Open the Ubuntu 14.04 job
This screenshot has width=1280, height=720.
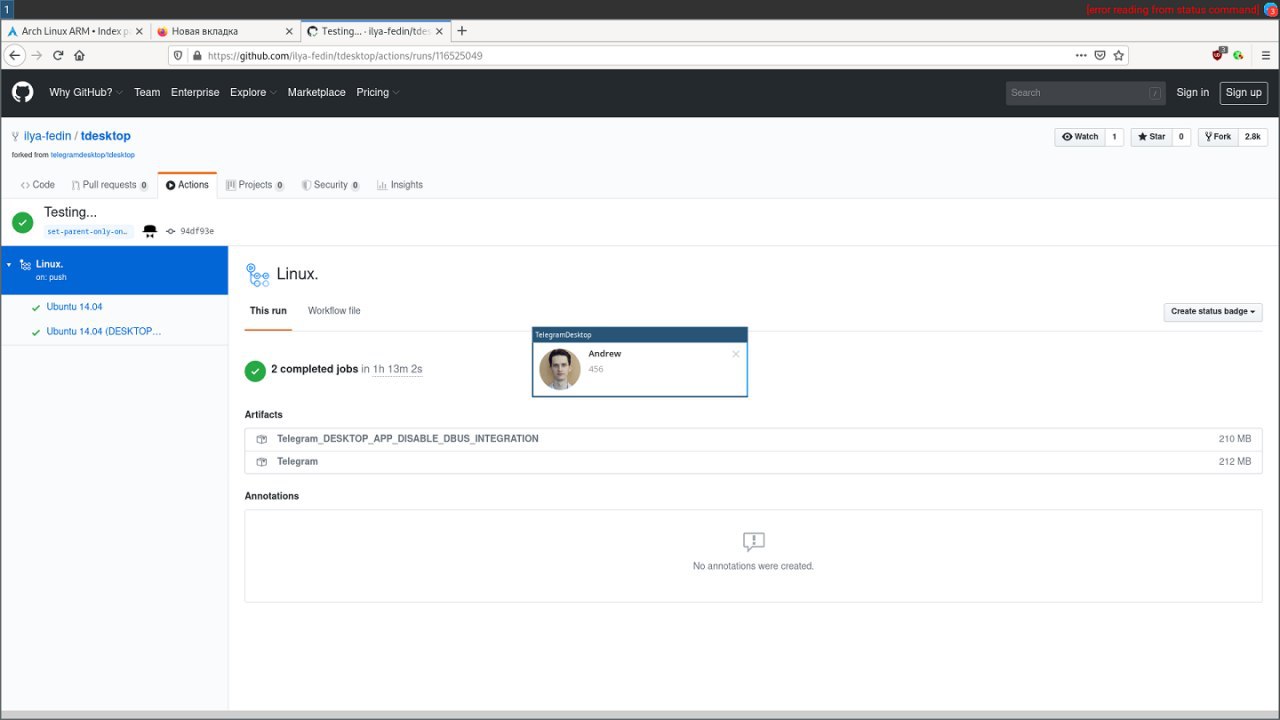point(74,307)
